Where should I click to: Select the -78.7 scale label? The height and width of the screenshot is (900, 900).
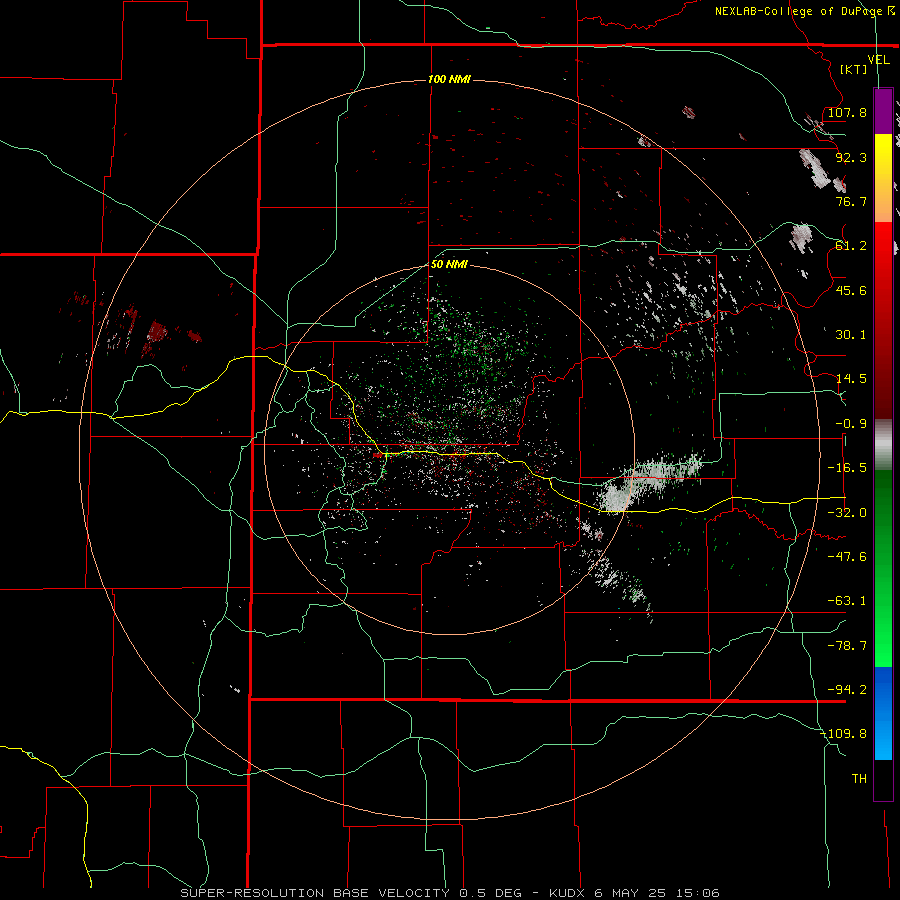click(x=847, y=646)
